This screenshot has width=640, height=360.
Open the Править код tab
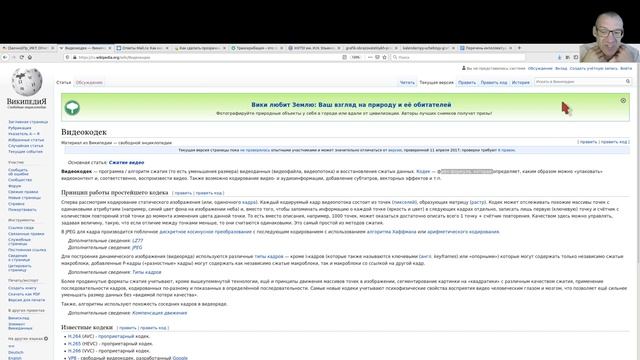(493, 82)
